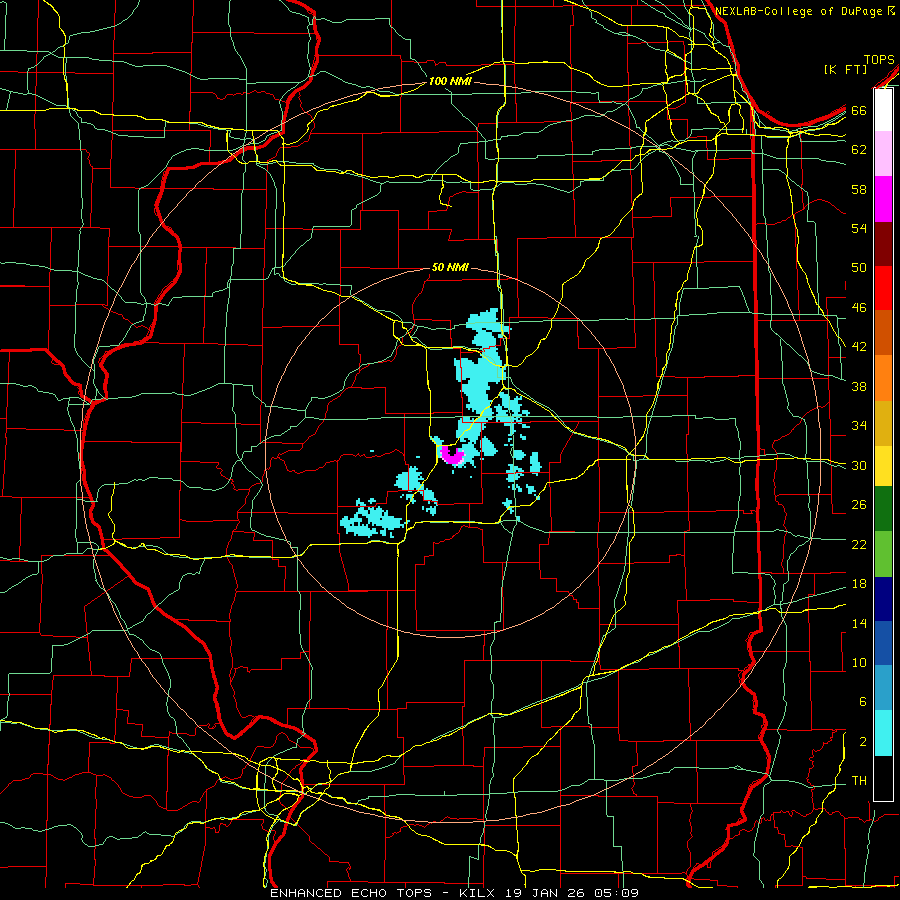Select the bright red legend swatch

tap(883, 288)
